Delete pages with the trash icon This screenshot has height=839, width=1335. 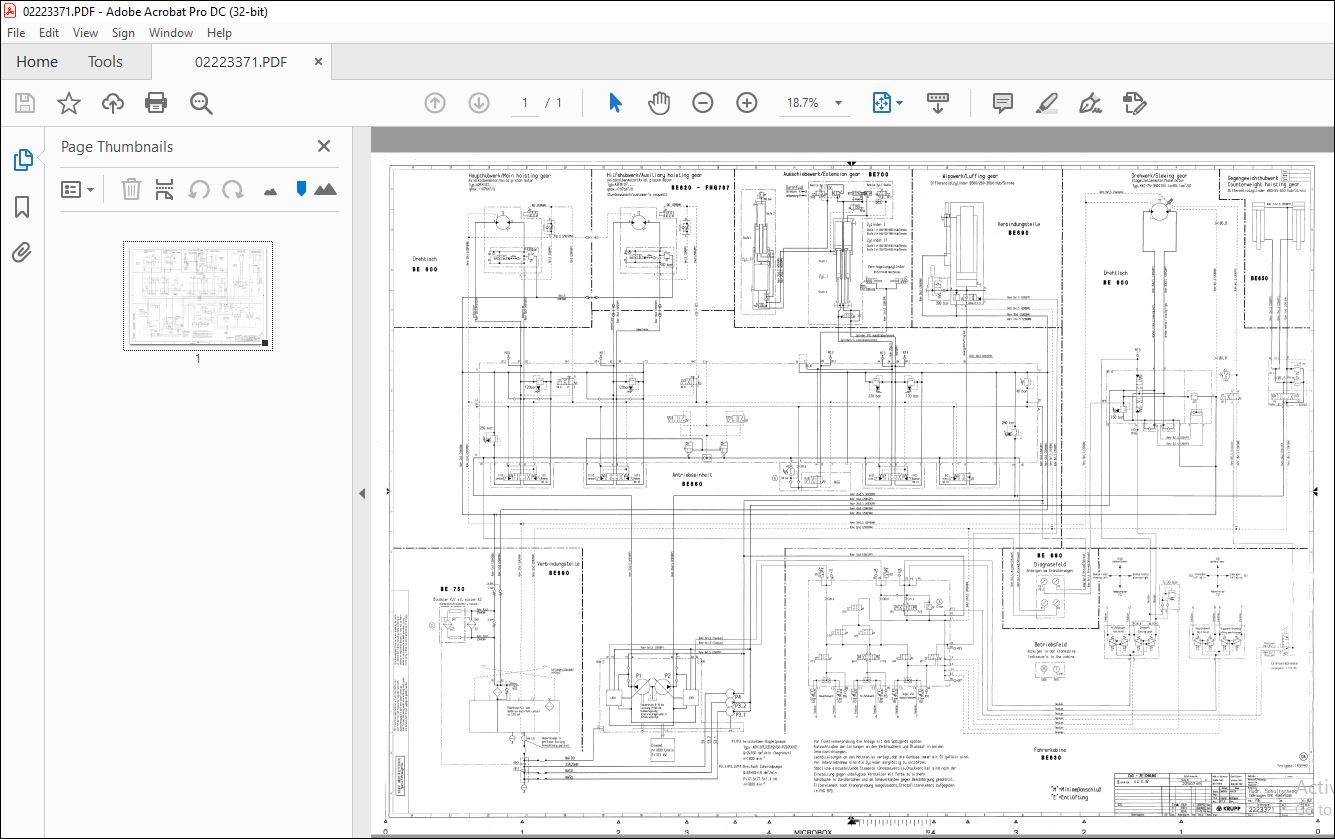click(131, 189)
